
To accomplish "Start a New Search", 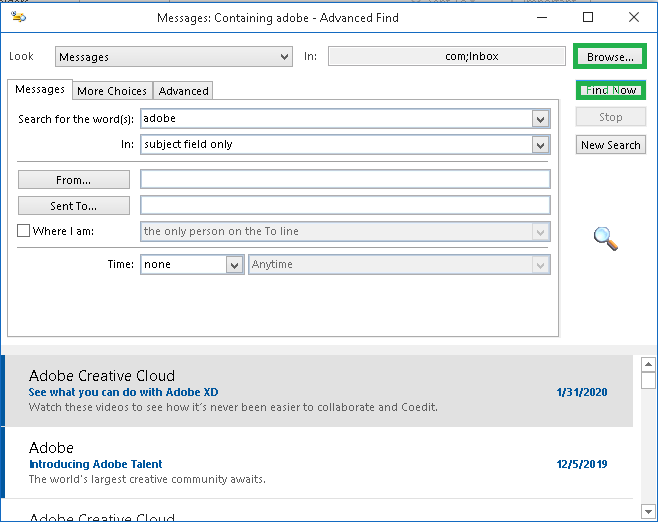I will coord(611,145).
